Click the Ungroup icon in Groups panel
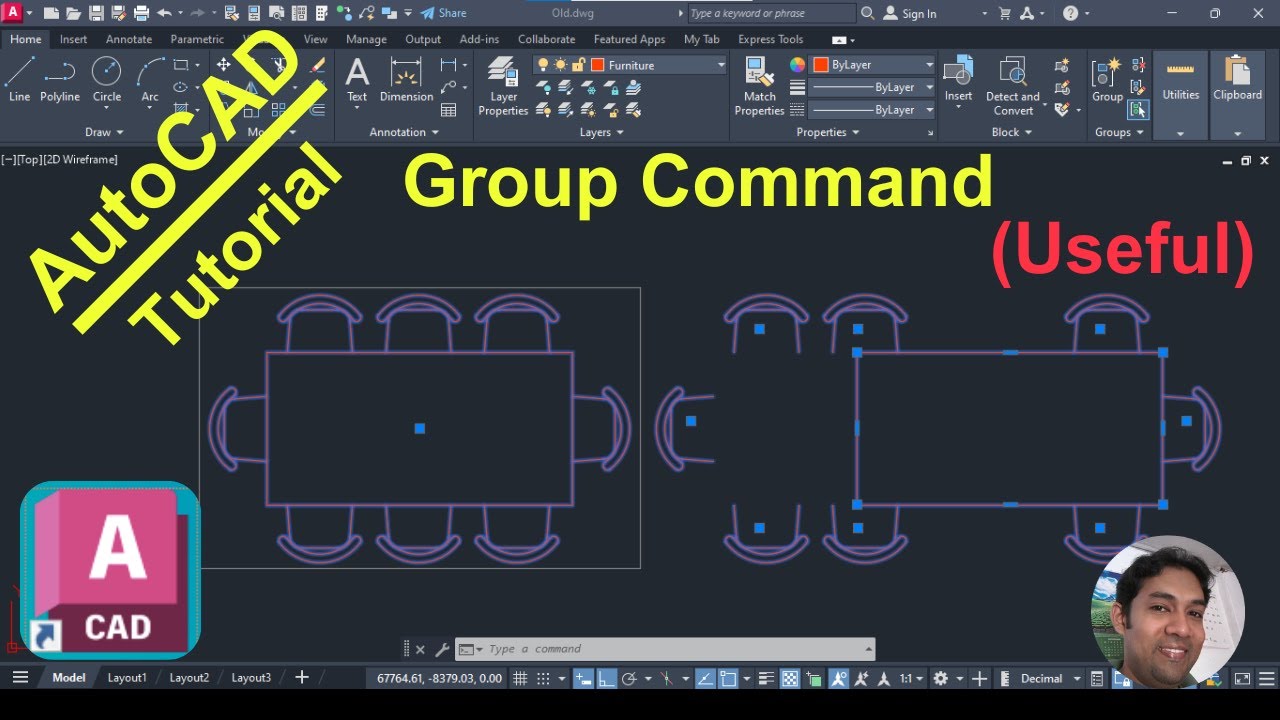The height and width of the screenshot is (720, 1280). tap(1138, 65)
